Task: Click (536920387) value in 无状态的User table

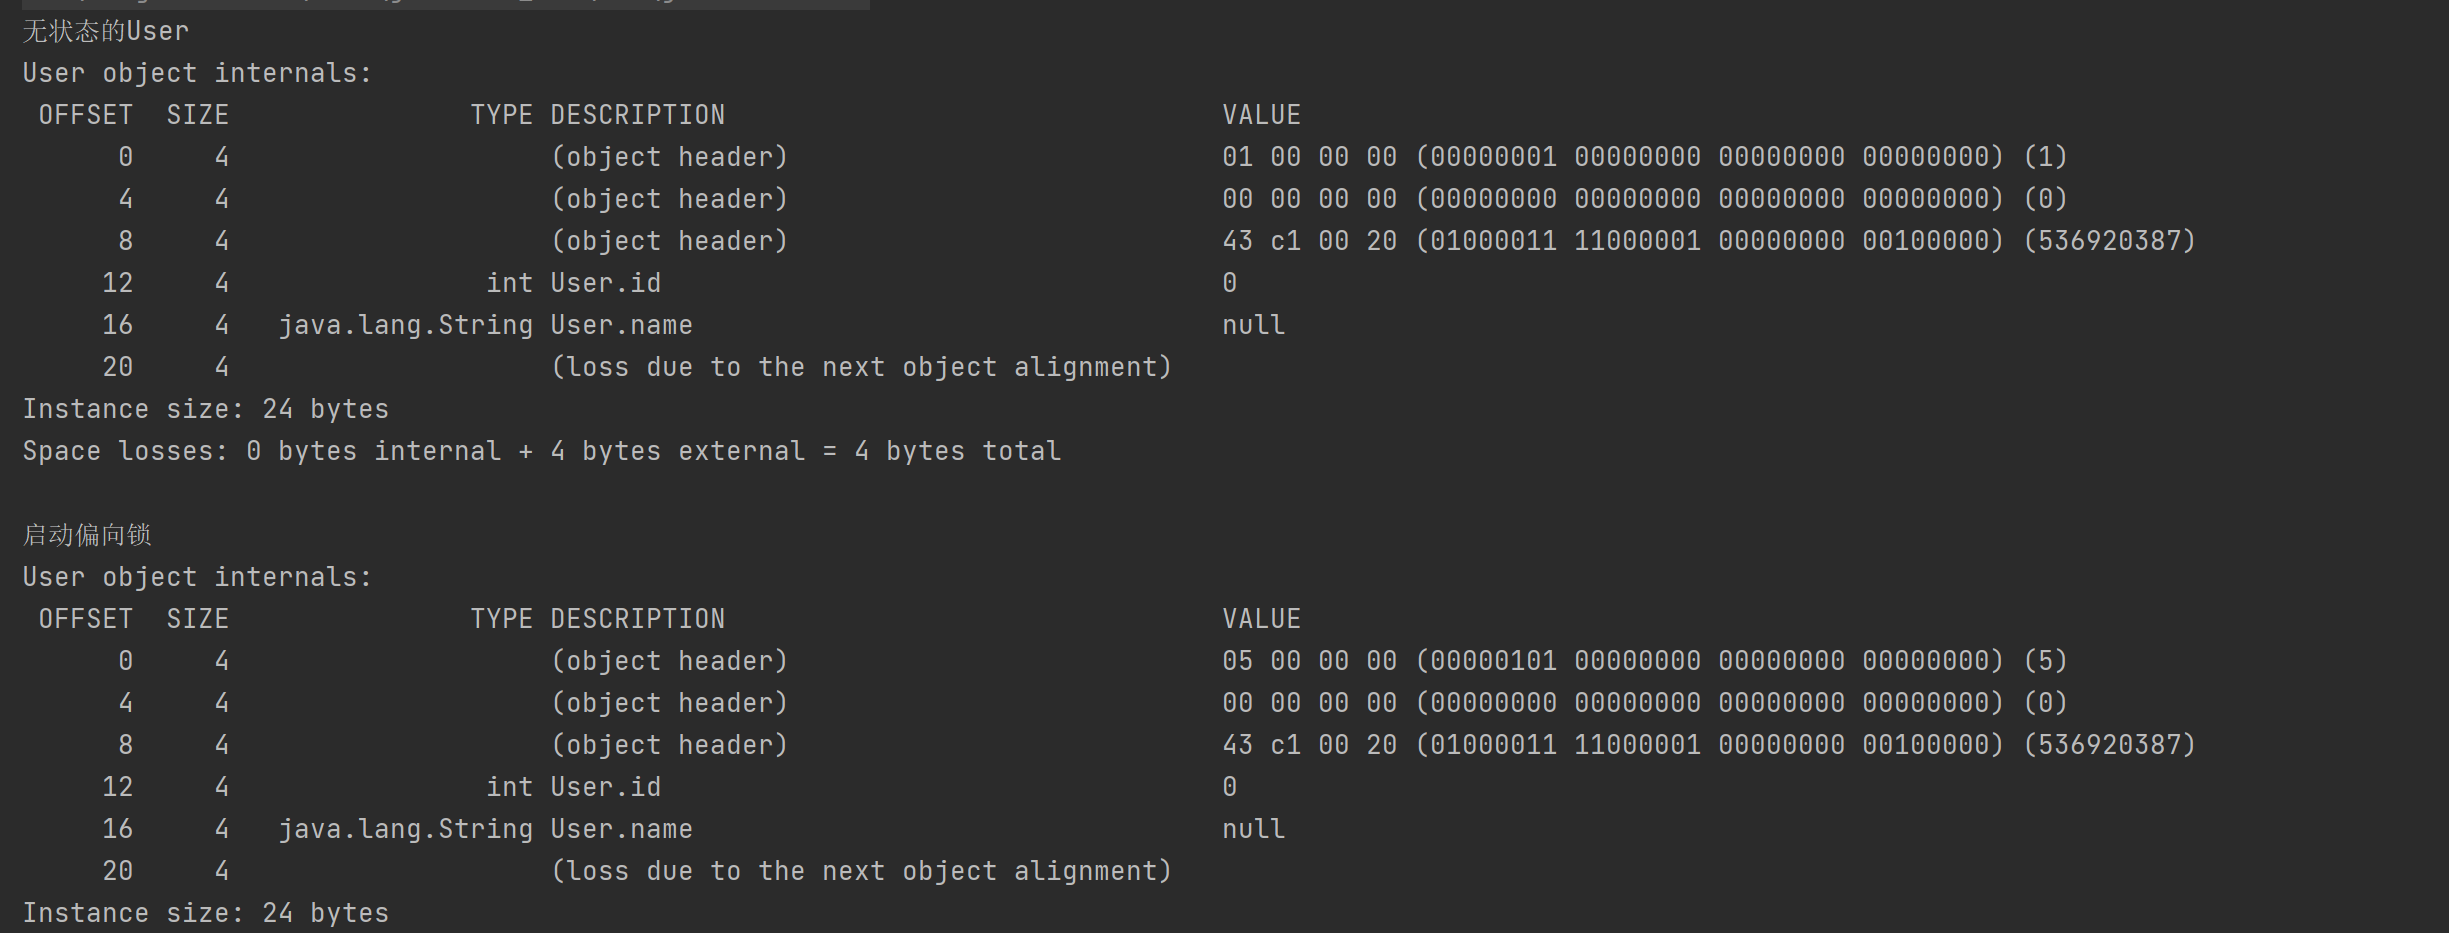Action: (x=2109, y=241)
